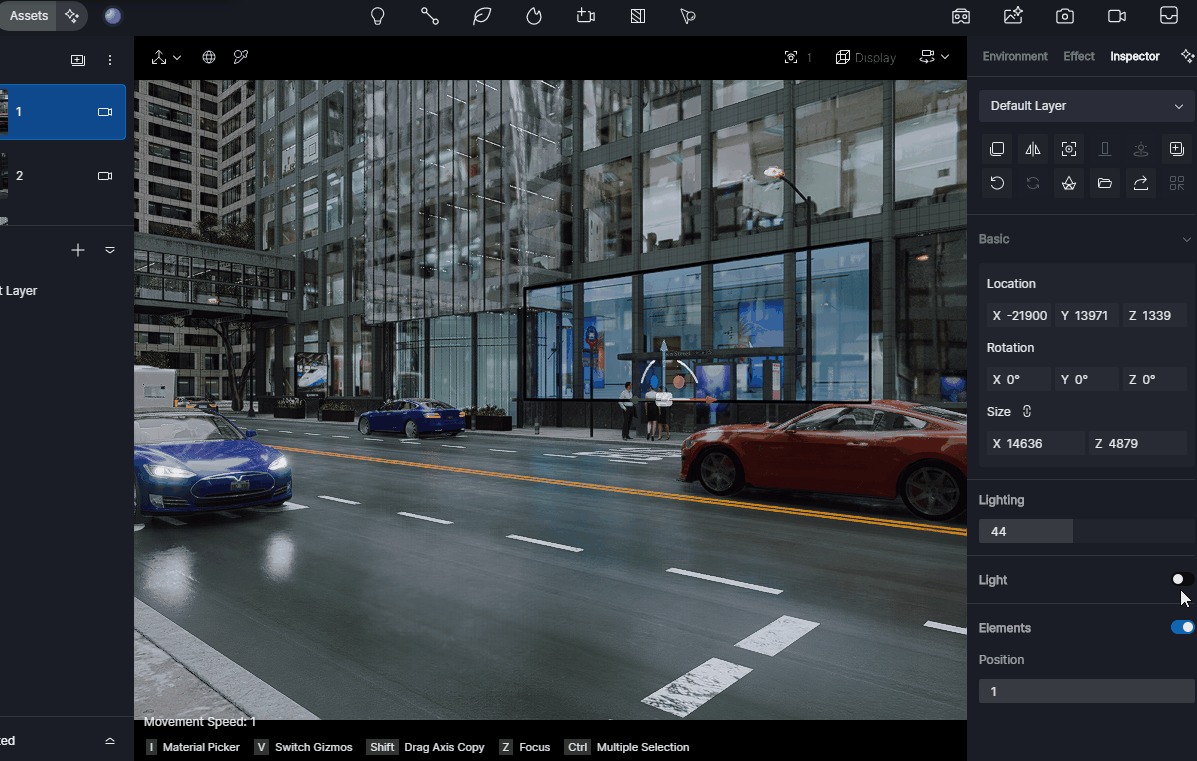
Task: Click the selection cursor tool icon
Action: point(688,16)
